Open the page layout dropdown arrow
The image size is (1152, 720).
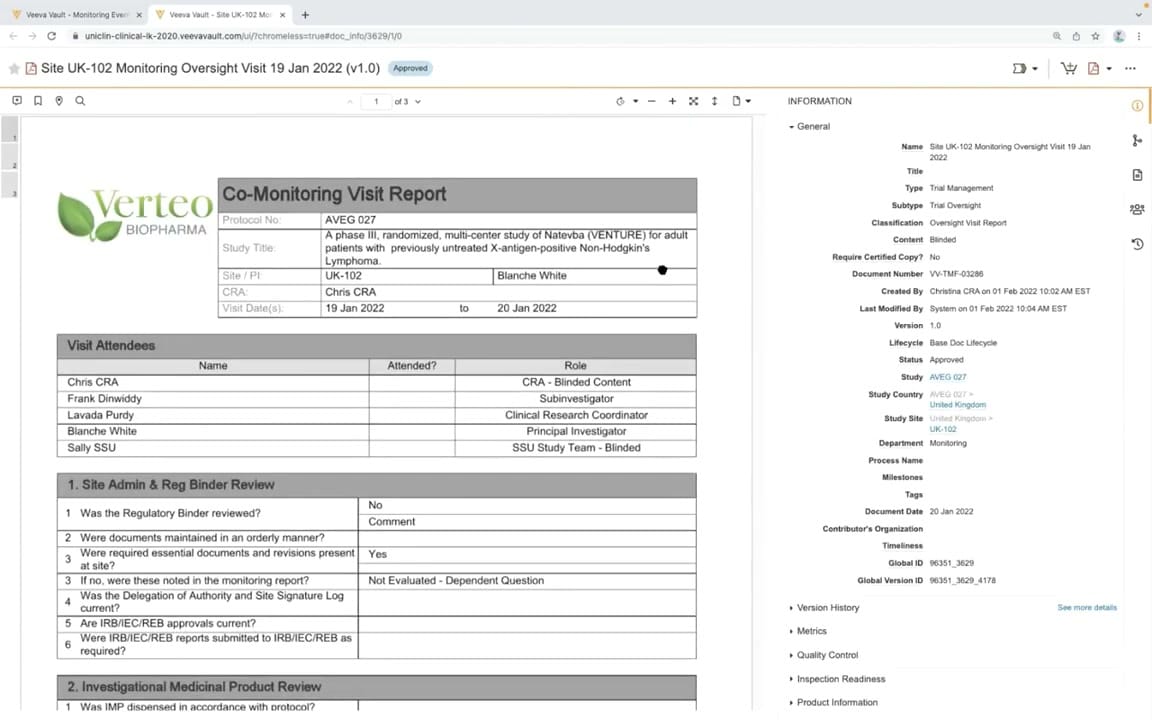point(748,101)
